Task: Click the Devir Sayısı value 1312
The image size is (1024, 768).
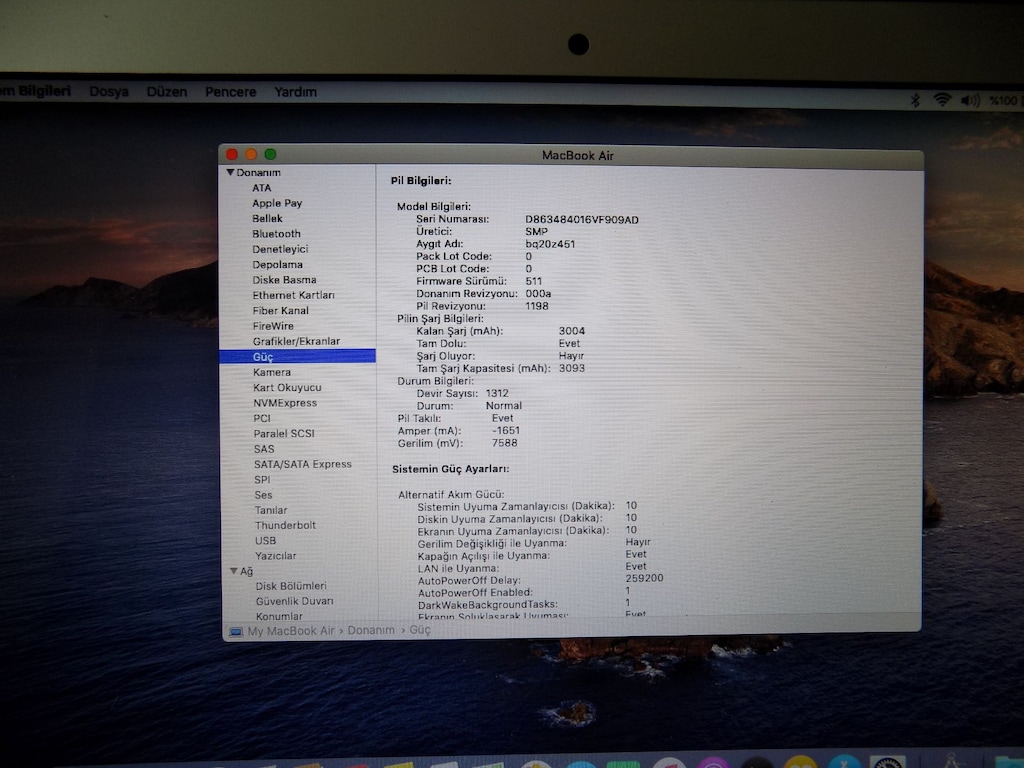Action: point(497,393)
